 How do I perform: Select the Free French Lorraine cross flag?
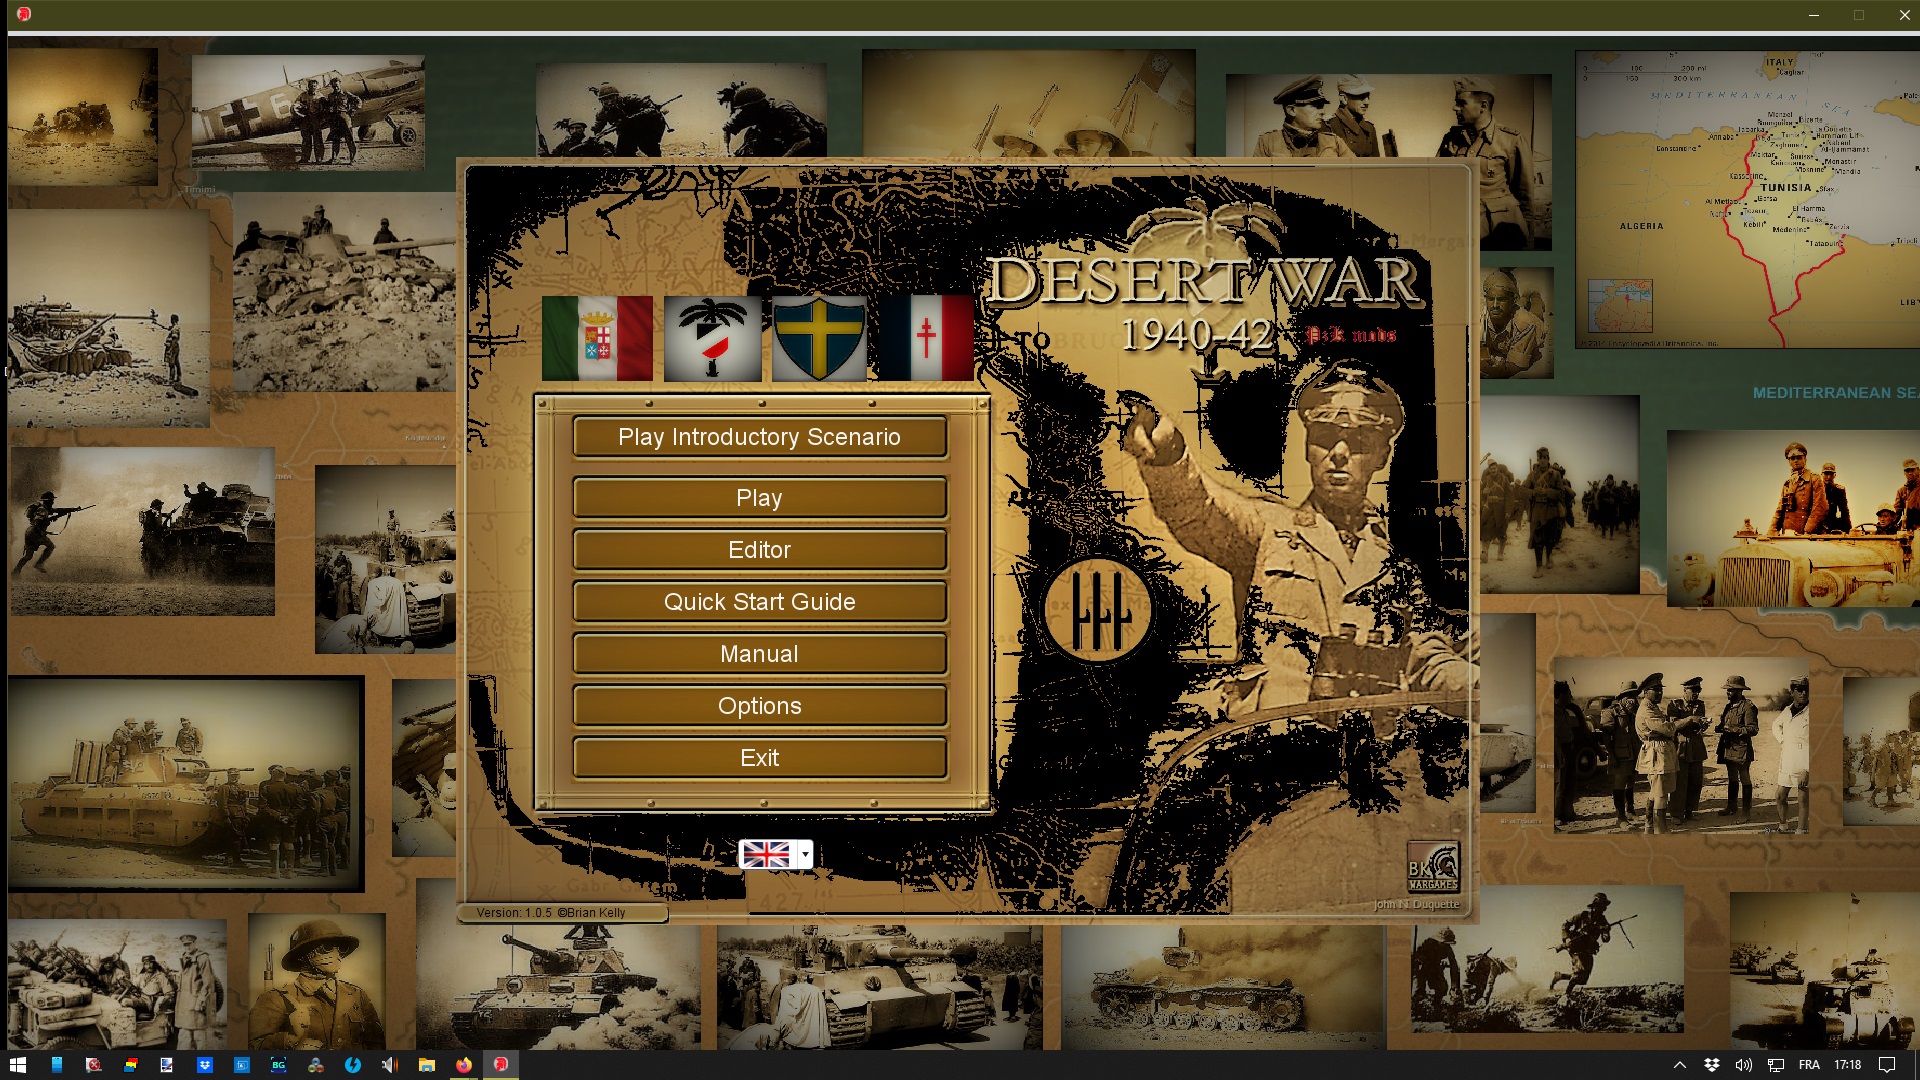pos(926,338)
